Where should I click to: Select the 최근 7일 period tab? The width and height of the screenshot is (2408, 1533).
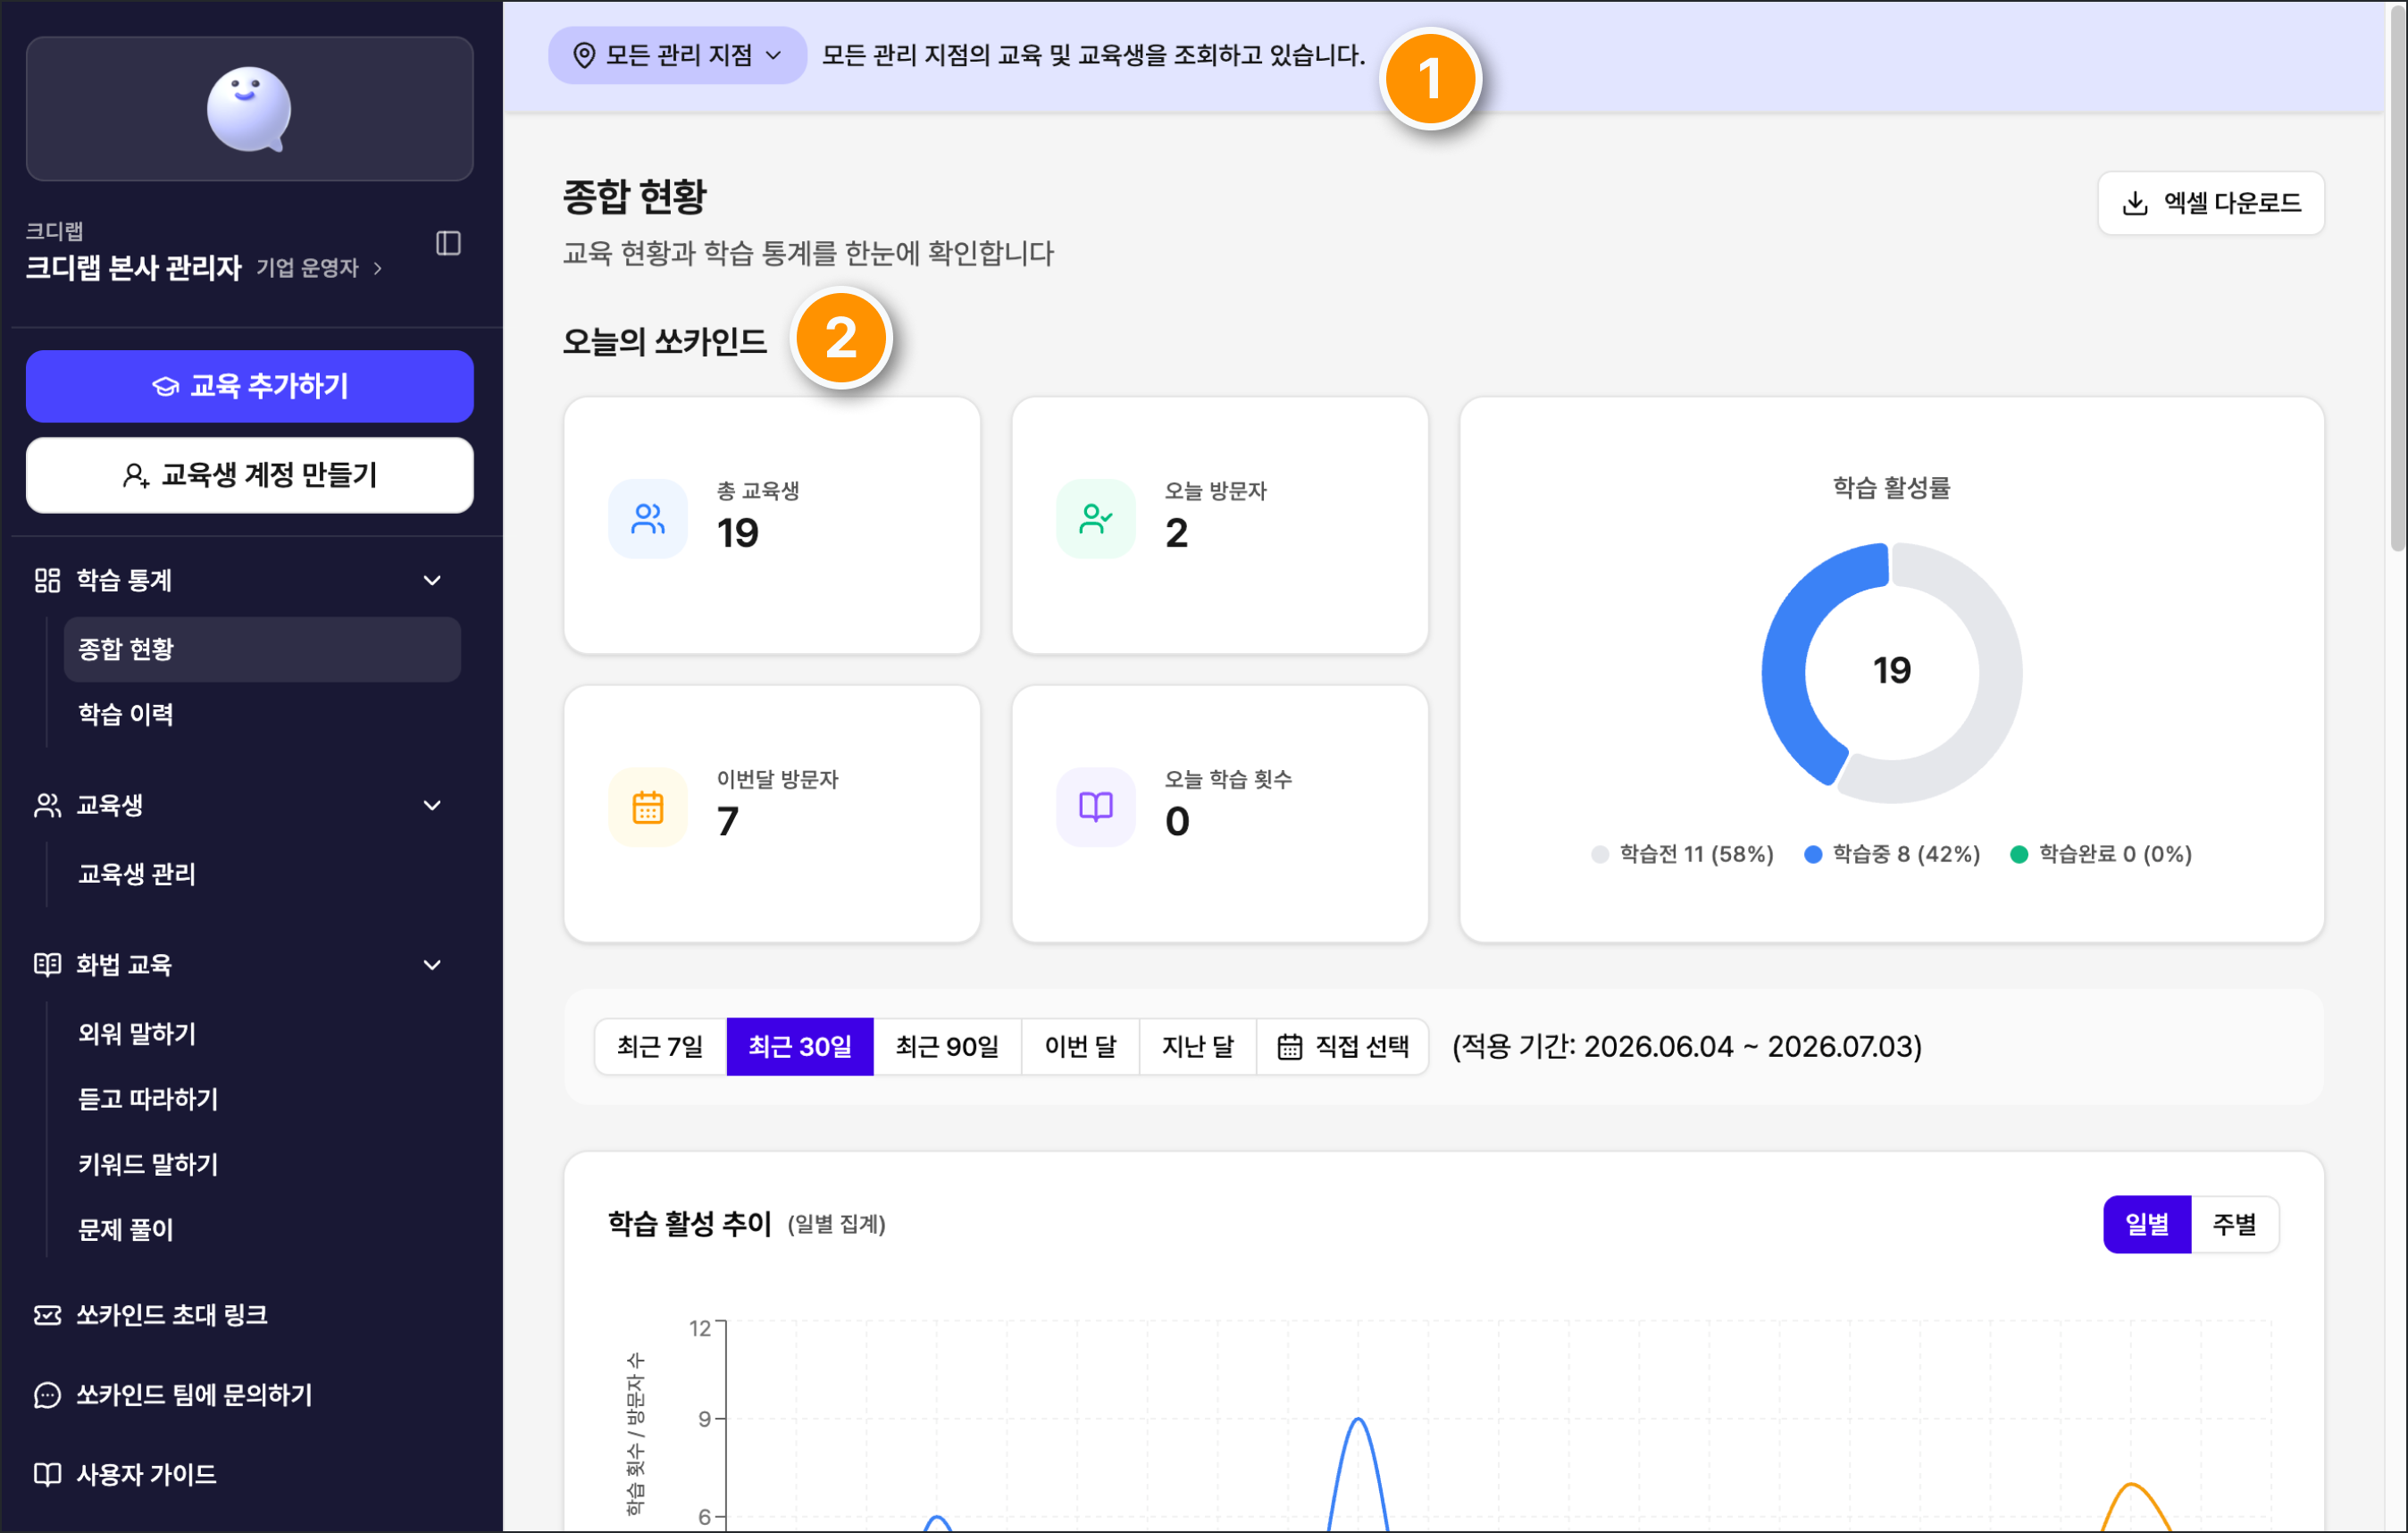click(660, 1046)
